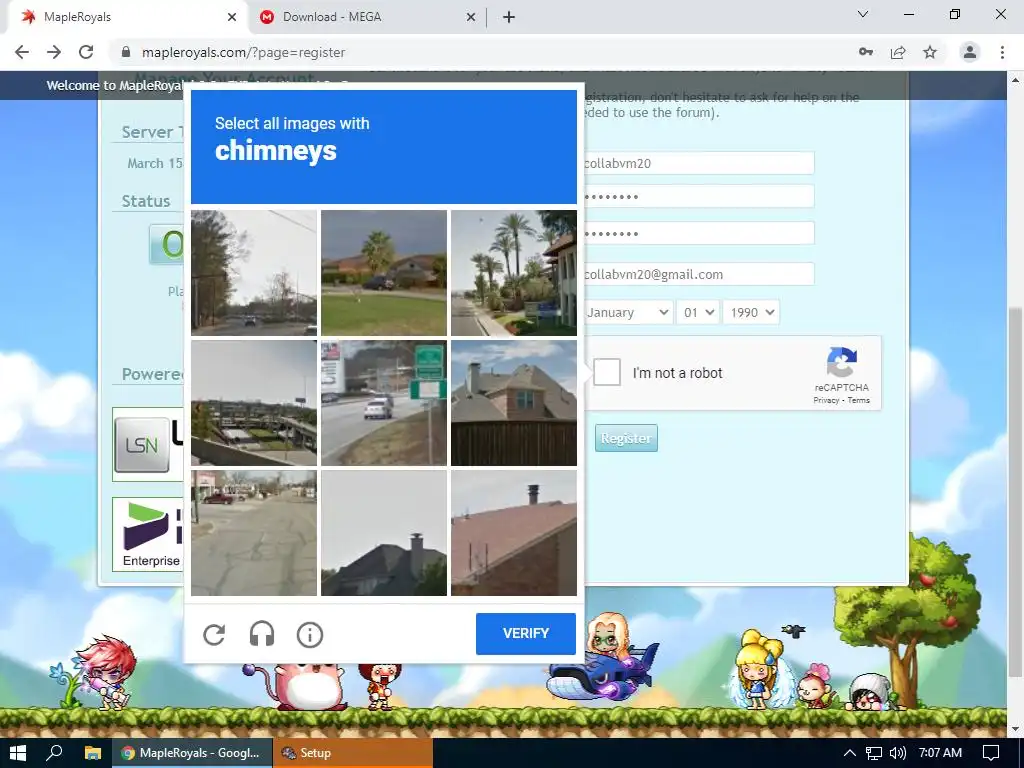Viewport: 1024px width, 768px height.
Task: View site security lock information
Action: coord(126,52)
